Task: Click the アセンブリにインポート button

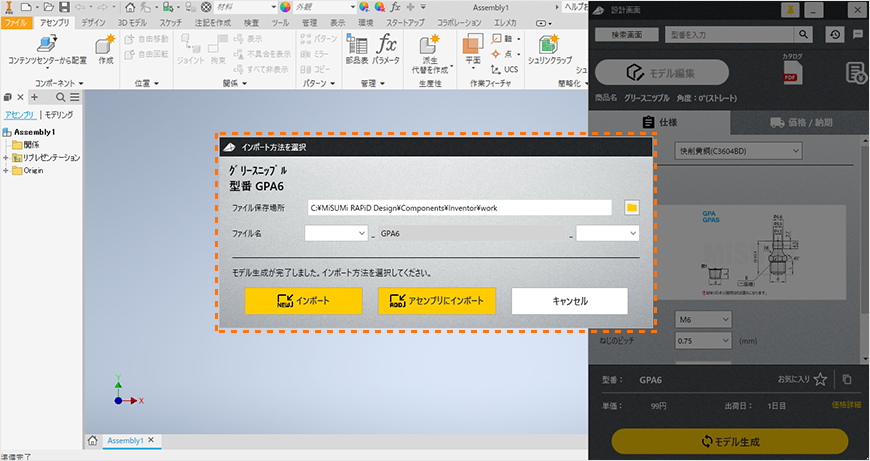Action: [x=437, y=301]
